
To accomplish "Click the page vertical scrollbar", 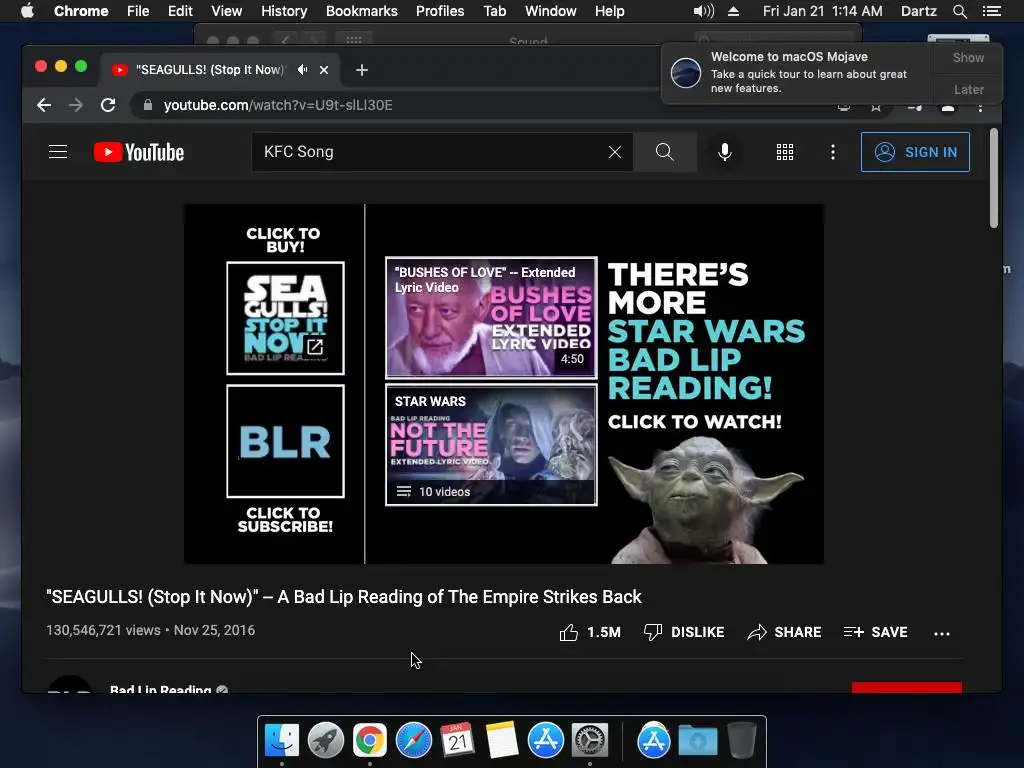I will point(993,178).
